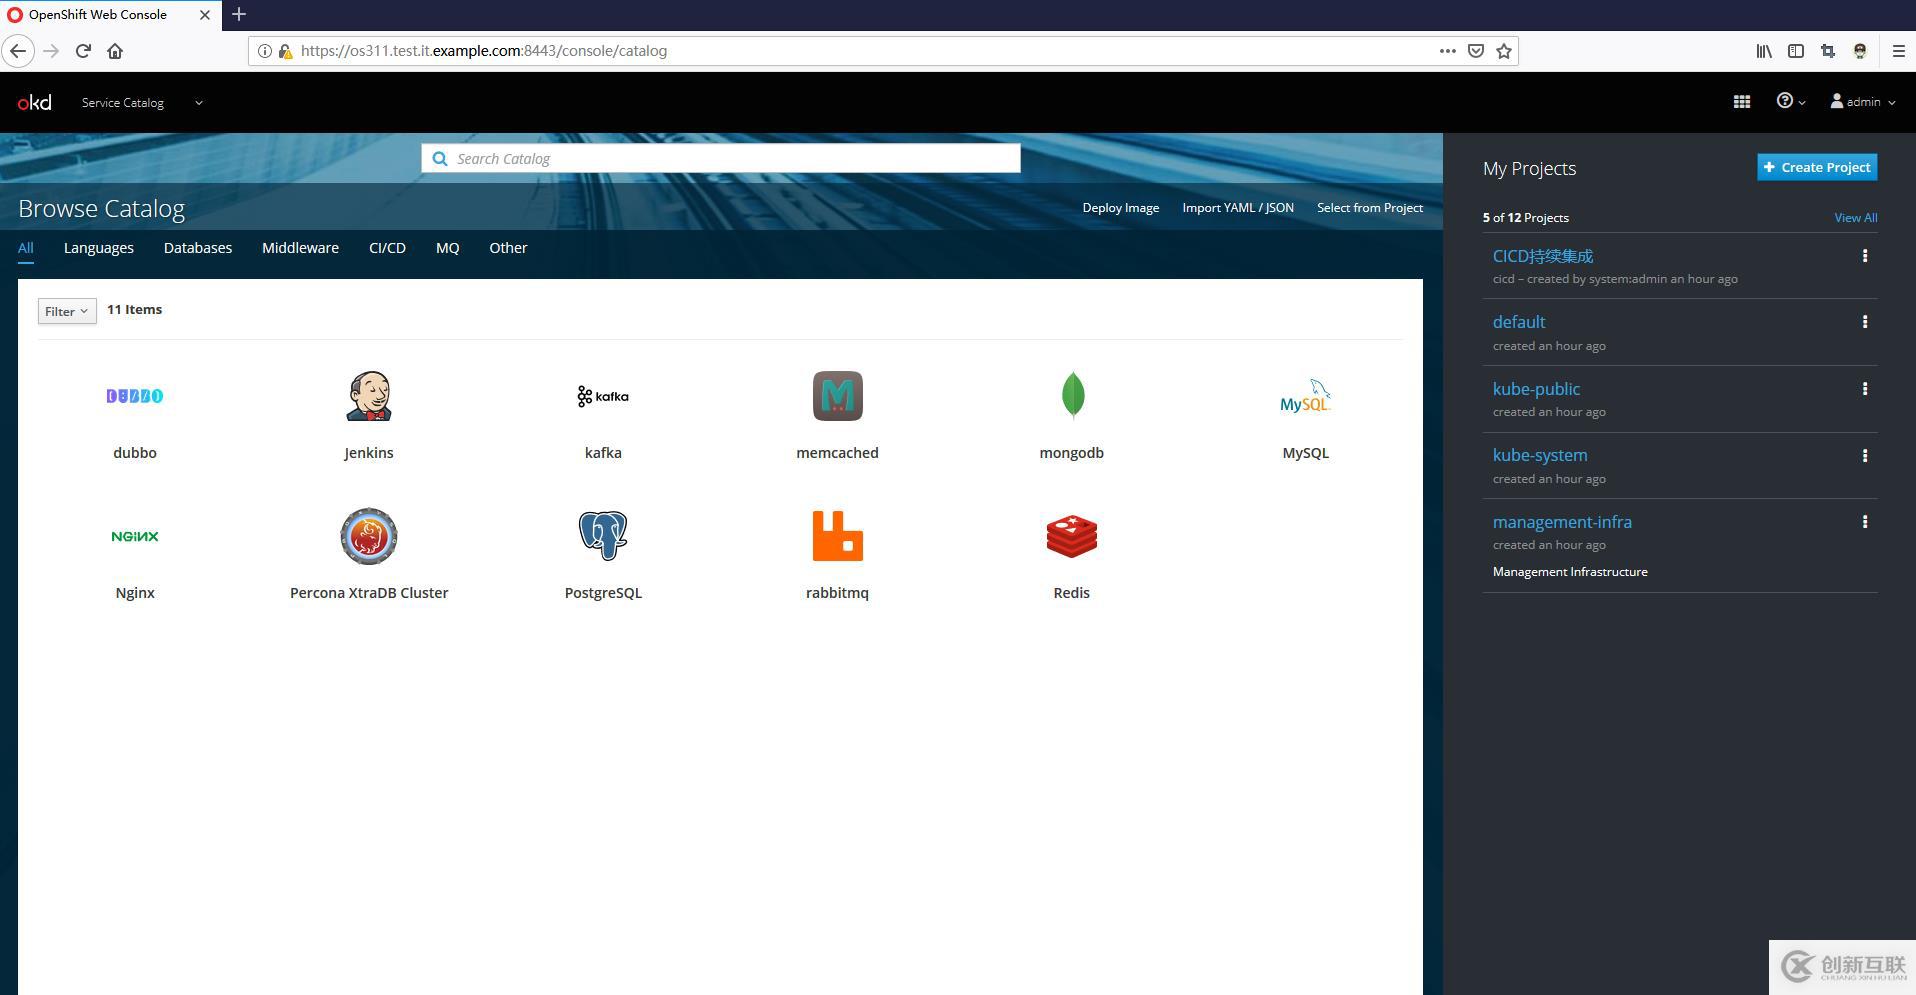Click Select from Project link
The image size is (1916, 995).
[1370, 208]
